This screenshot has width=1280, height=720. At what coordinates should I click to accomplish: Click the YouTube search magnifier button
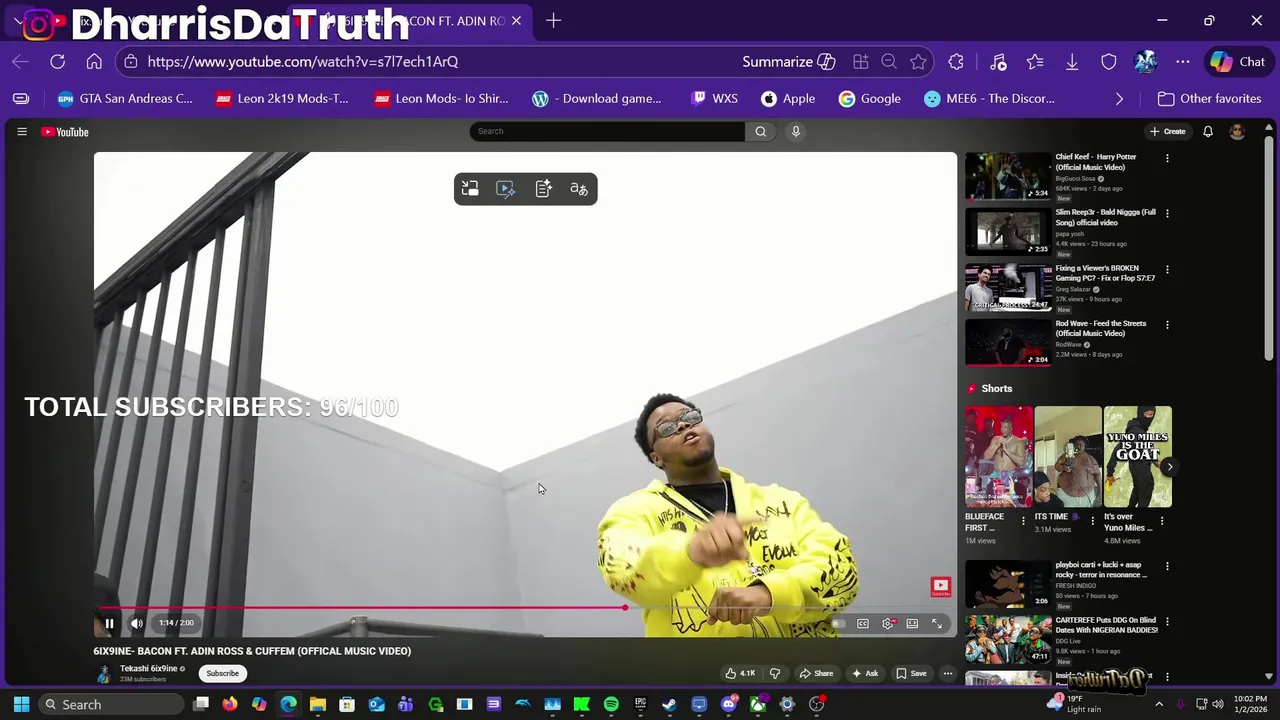tap(761, 131)
